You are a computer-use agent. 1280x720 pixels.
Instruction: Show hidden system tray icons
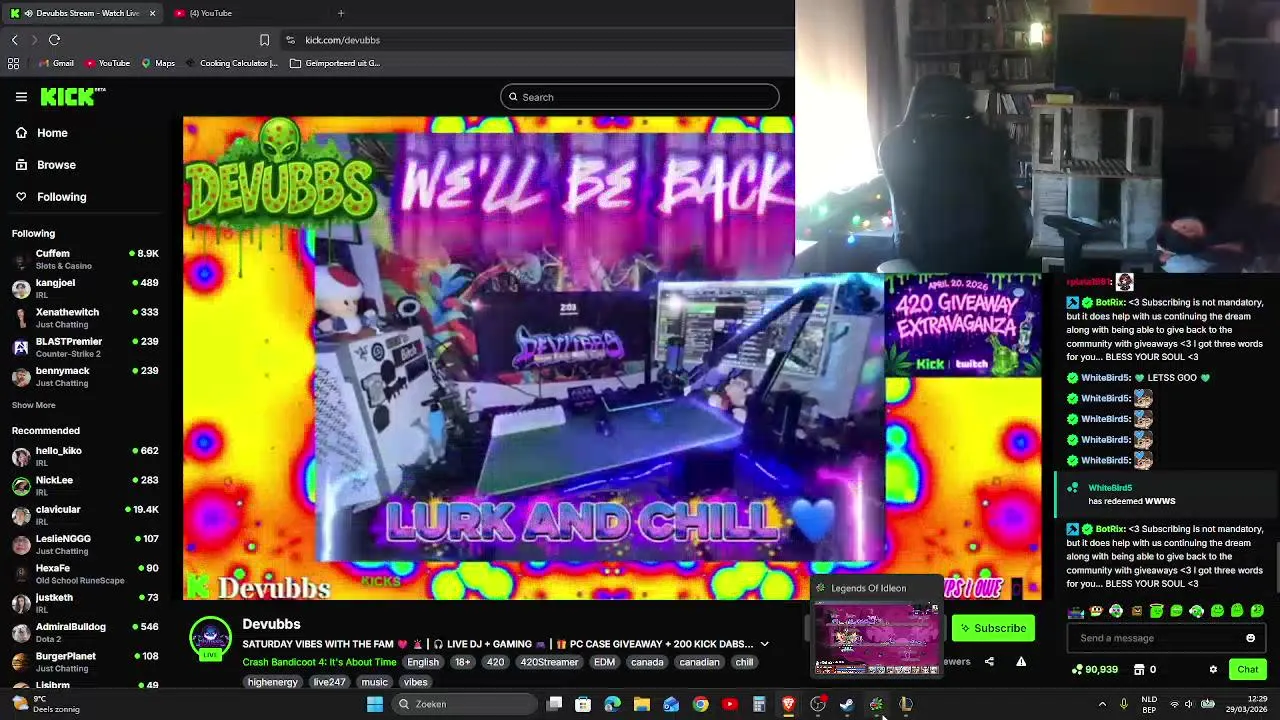[1102, 704]
